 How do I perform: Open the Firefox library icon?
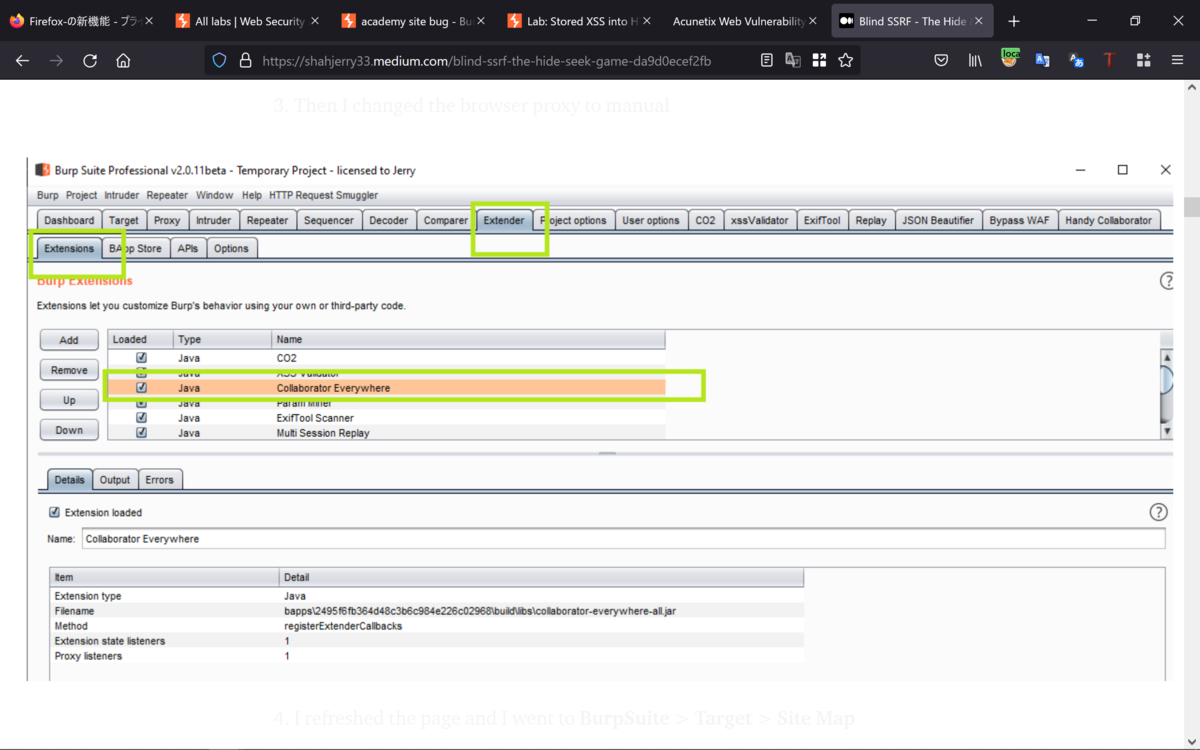[x=975, y=61]
